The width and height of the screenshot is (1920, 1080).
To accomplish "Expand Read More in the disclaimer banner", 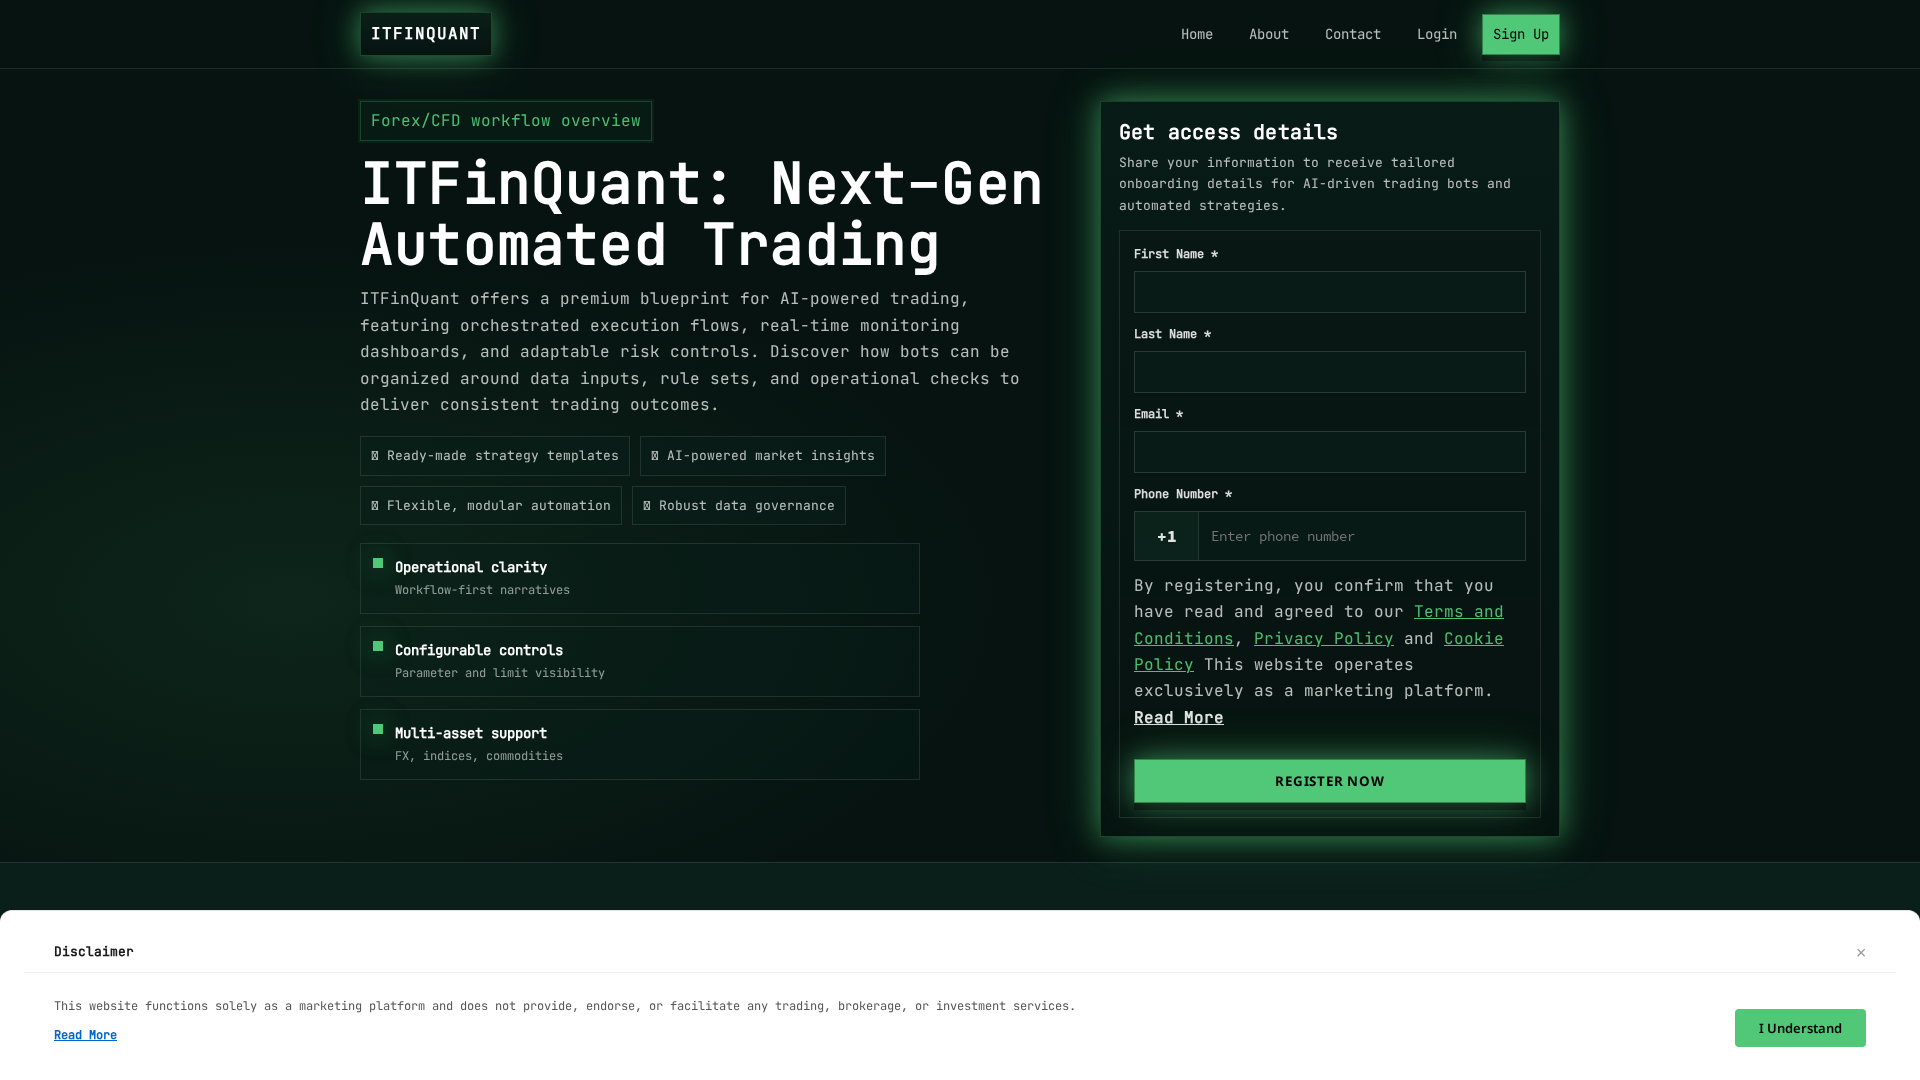I will tap(85, 1034).
